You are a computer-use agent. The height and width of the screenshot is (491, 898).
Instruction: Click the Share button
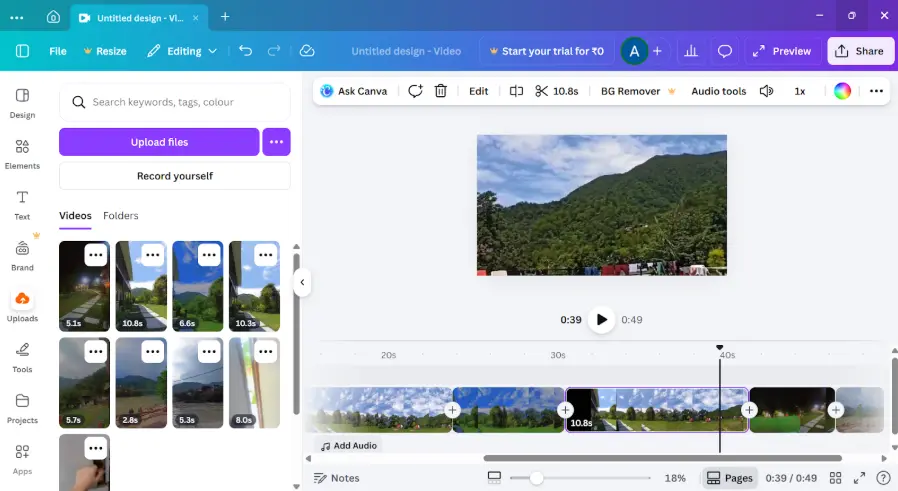coord(860,51)
